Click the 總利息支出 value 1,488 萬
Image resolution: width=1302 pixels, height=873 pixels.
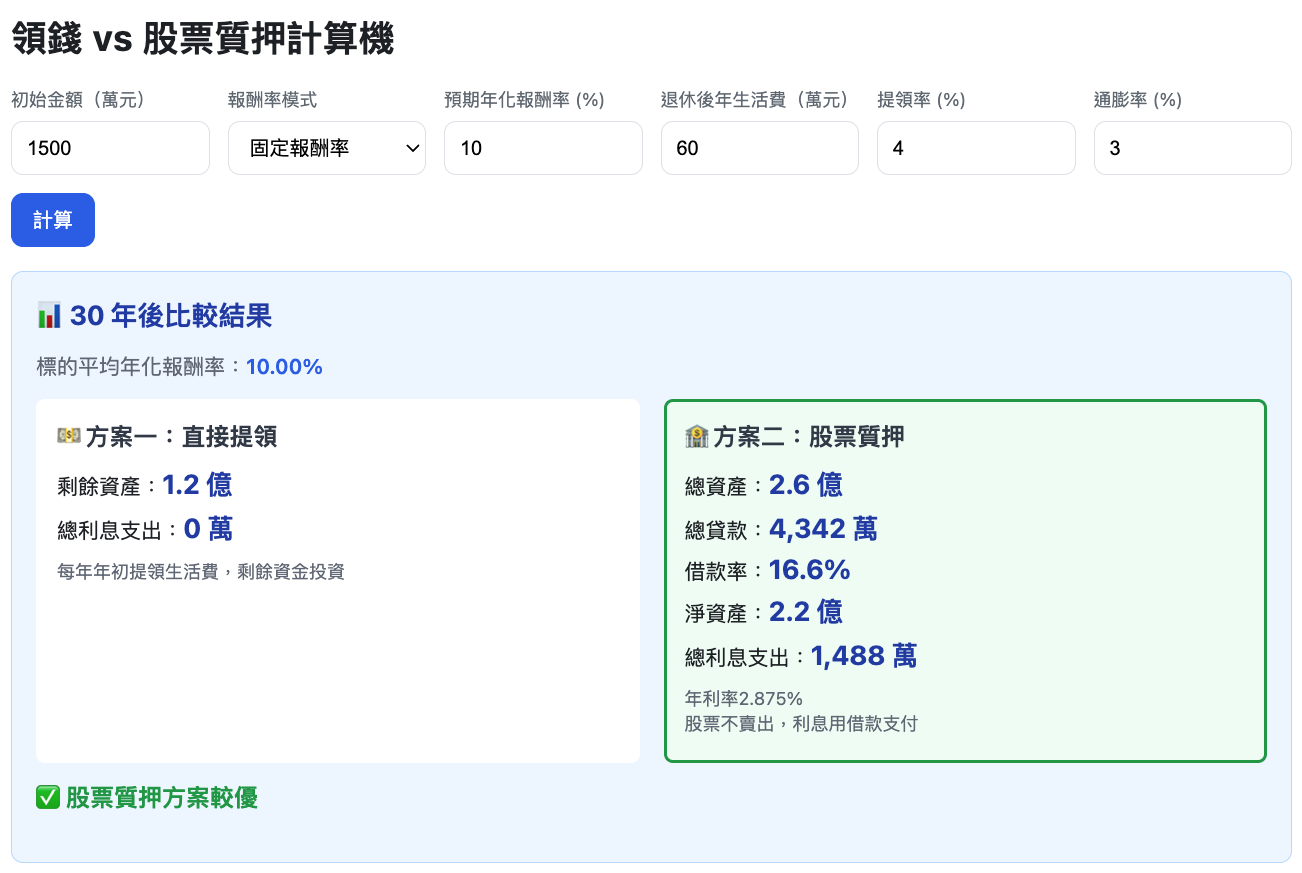(x=863, y=656)
